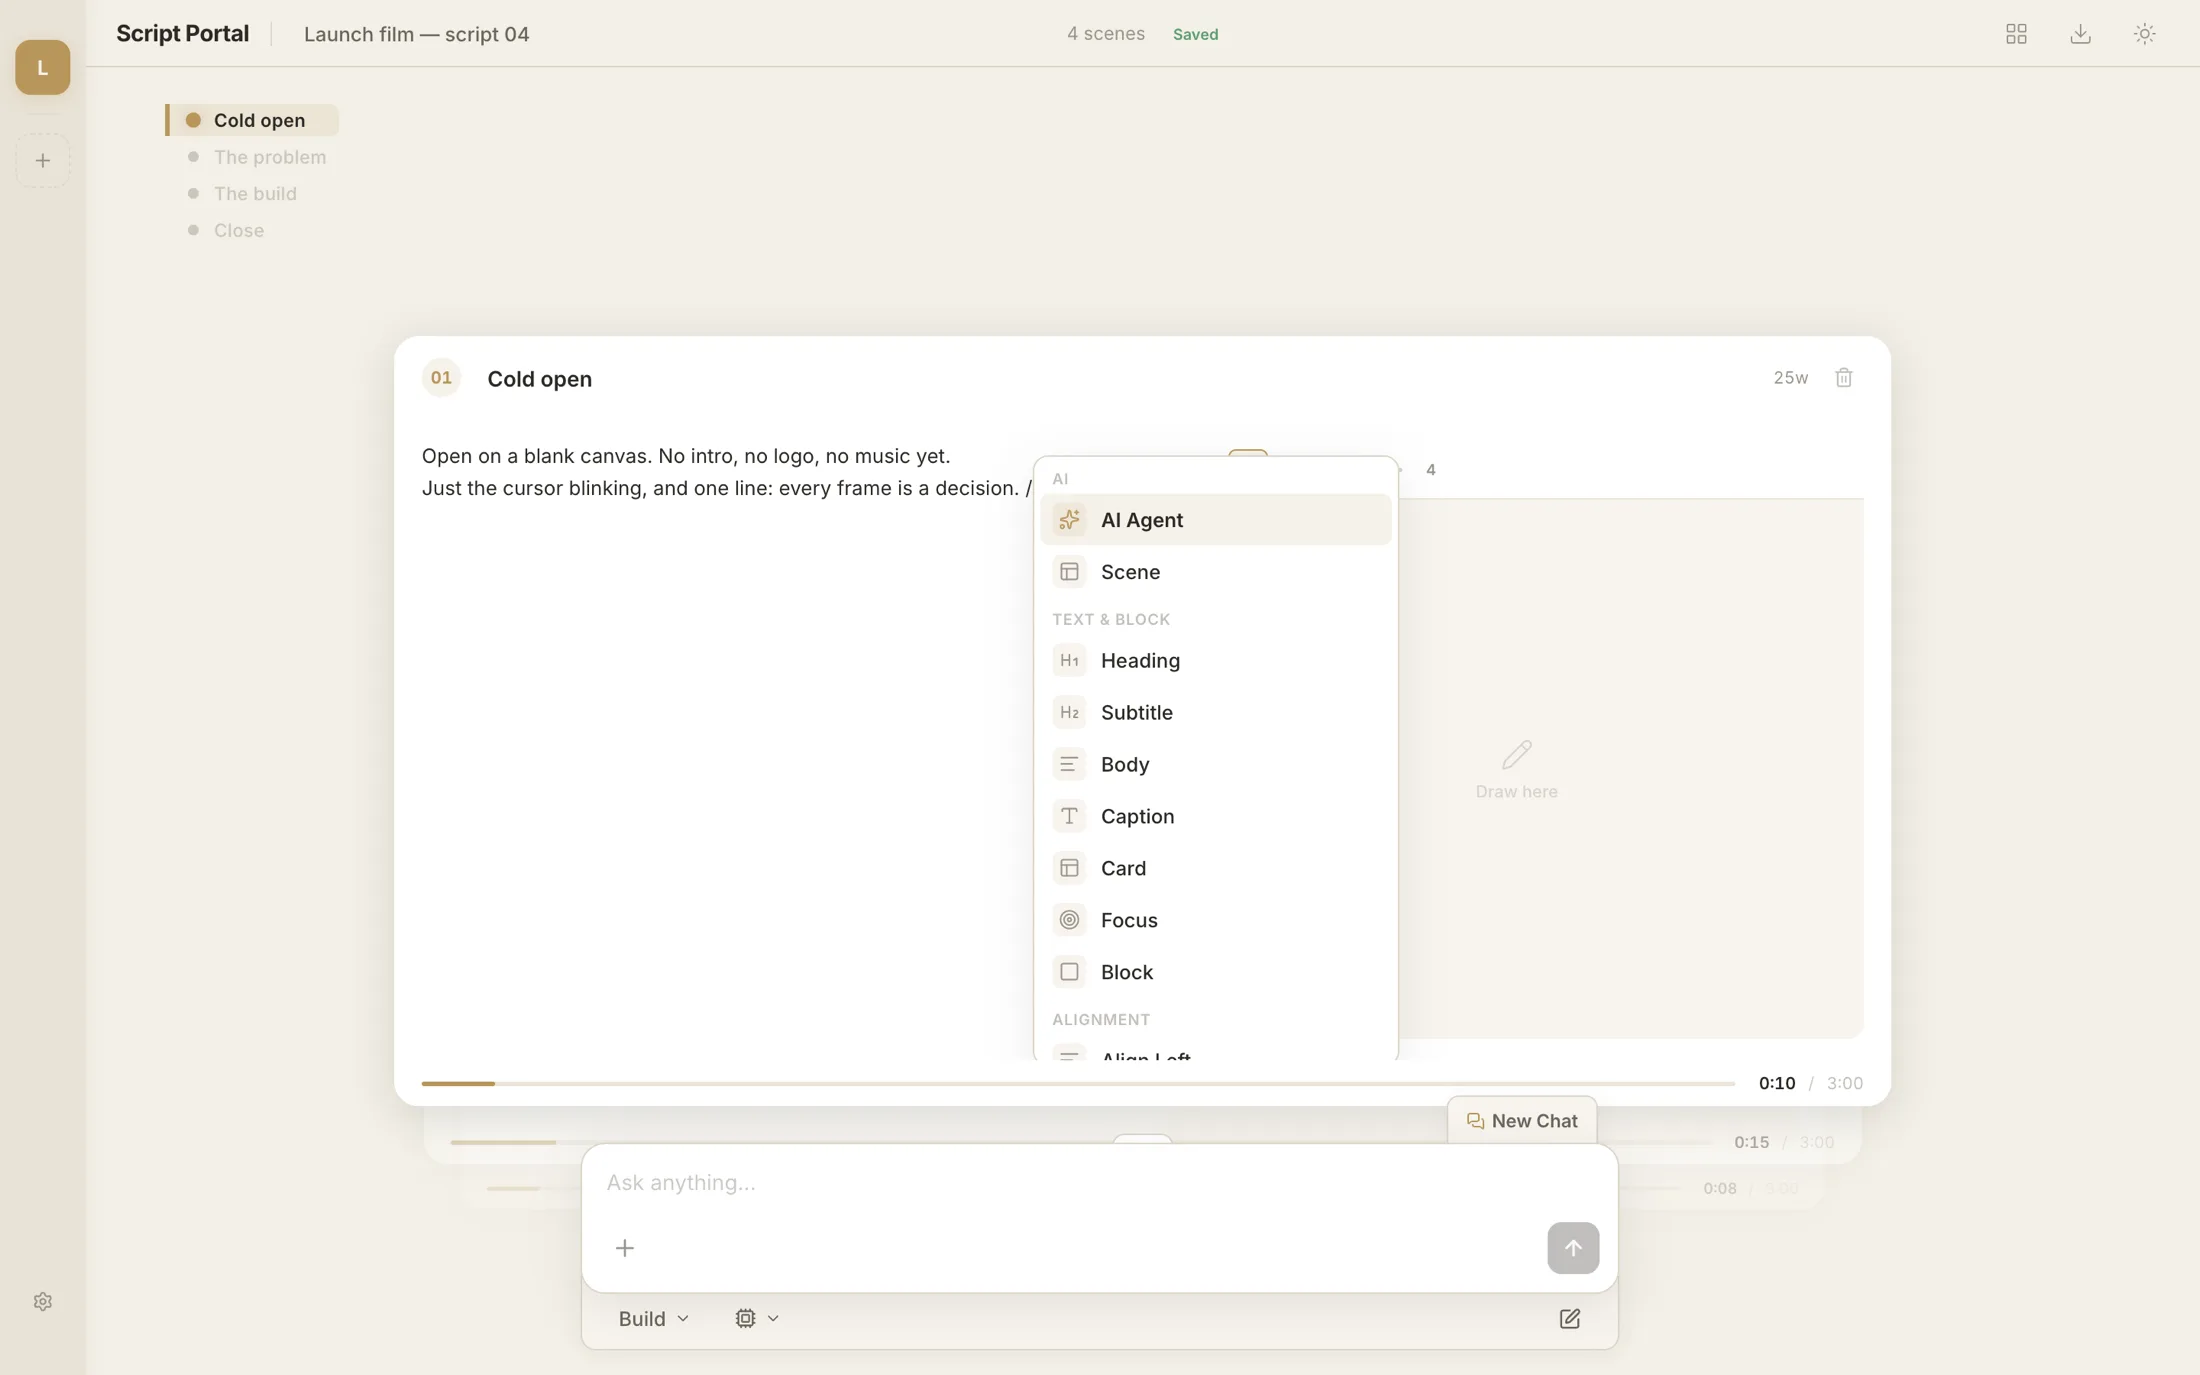Click the Caption T icon
This screenshot has width=2200, height=1375.
tap(1069, 816)
